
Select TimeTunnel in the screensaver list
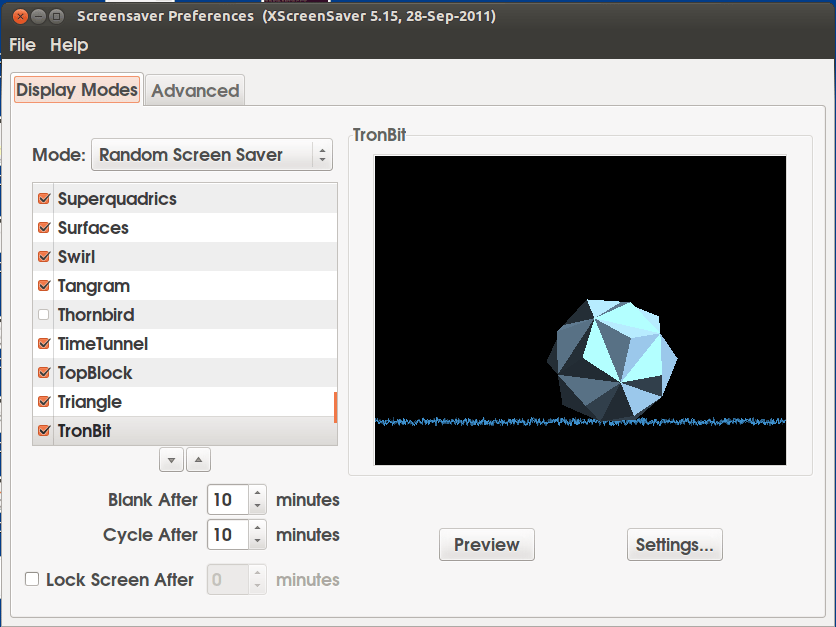pyautogui.click(x=103, y=344)
